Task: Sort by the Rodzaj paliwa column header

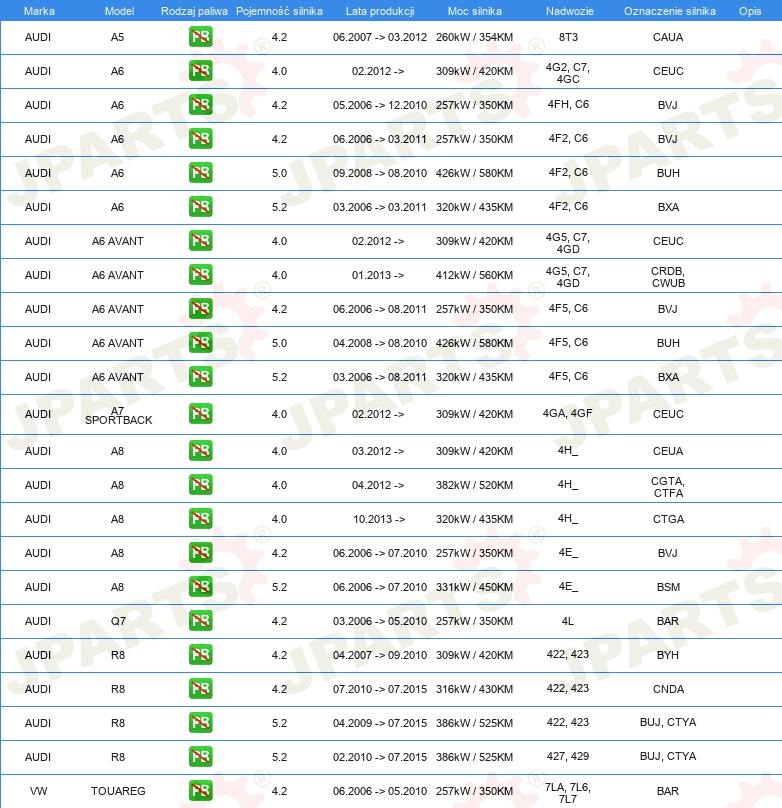Action: tap(194, 10)
